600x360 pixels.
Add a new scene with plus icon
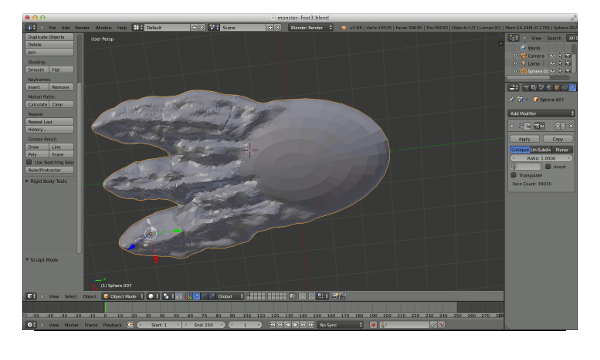click(270, 28)
